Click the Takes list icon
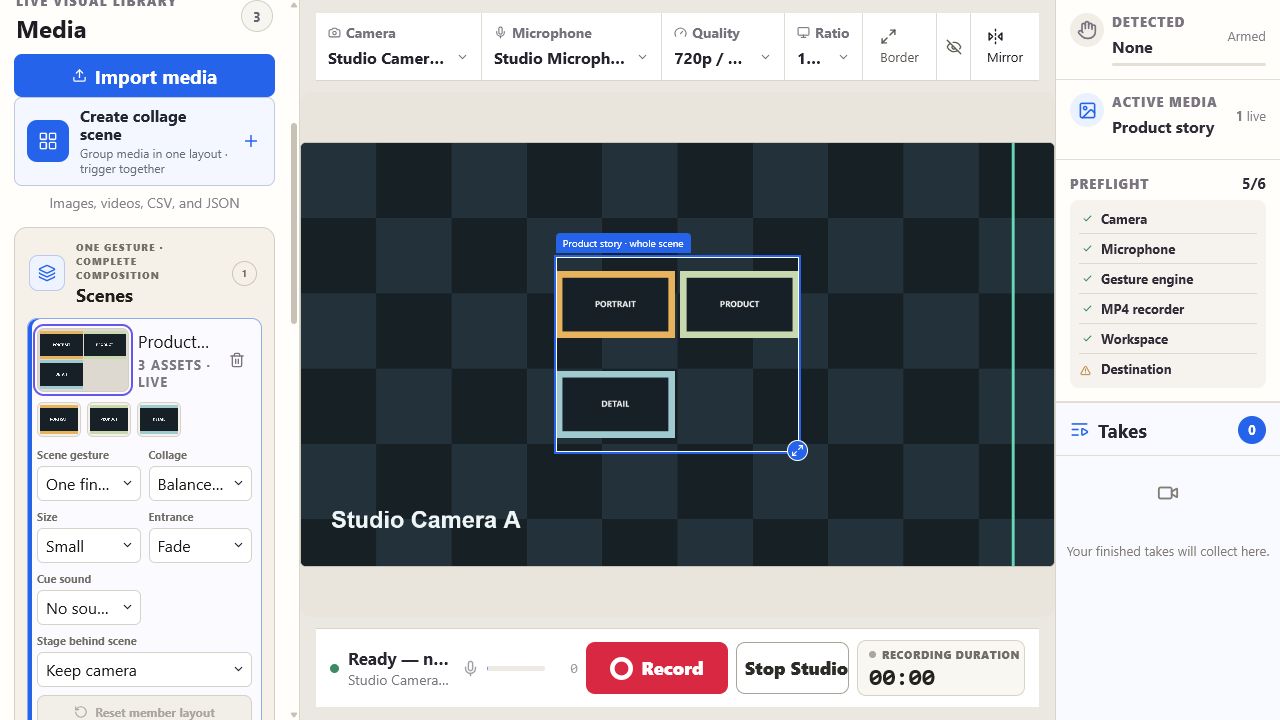The height and width of the screenshot is (720, 1280). click(x=1079, y=431)
